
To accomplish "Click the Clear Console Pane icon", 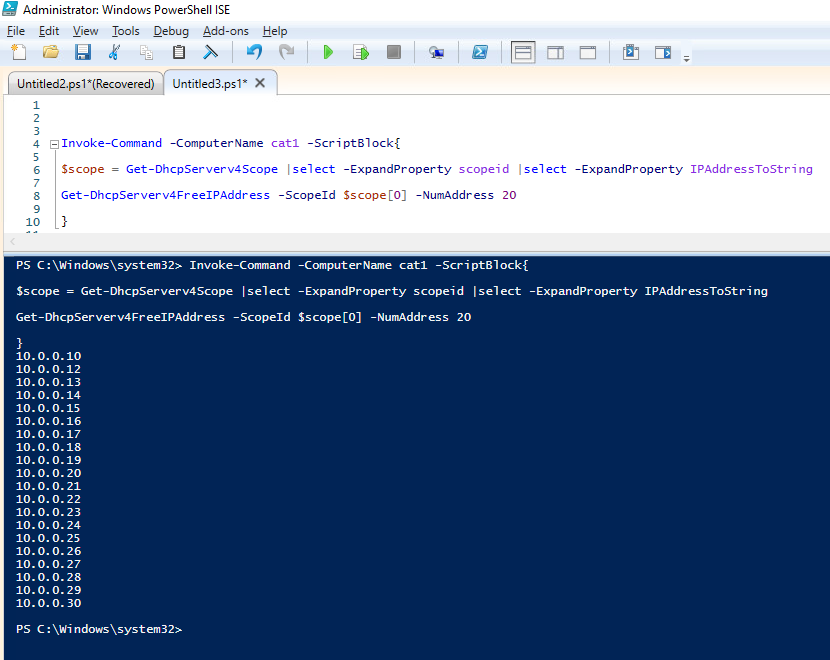I will (210, 52).
